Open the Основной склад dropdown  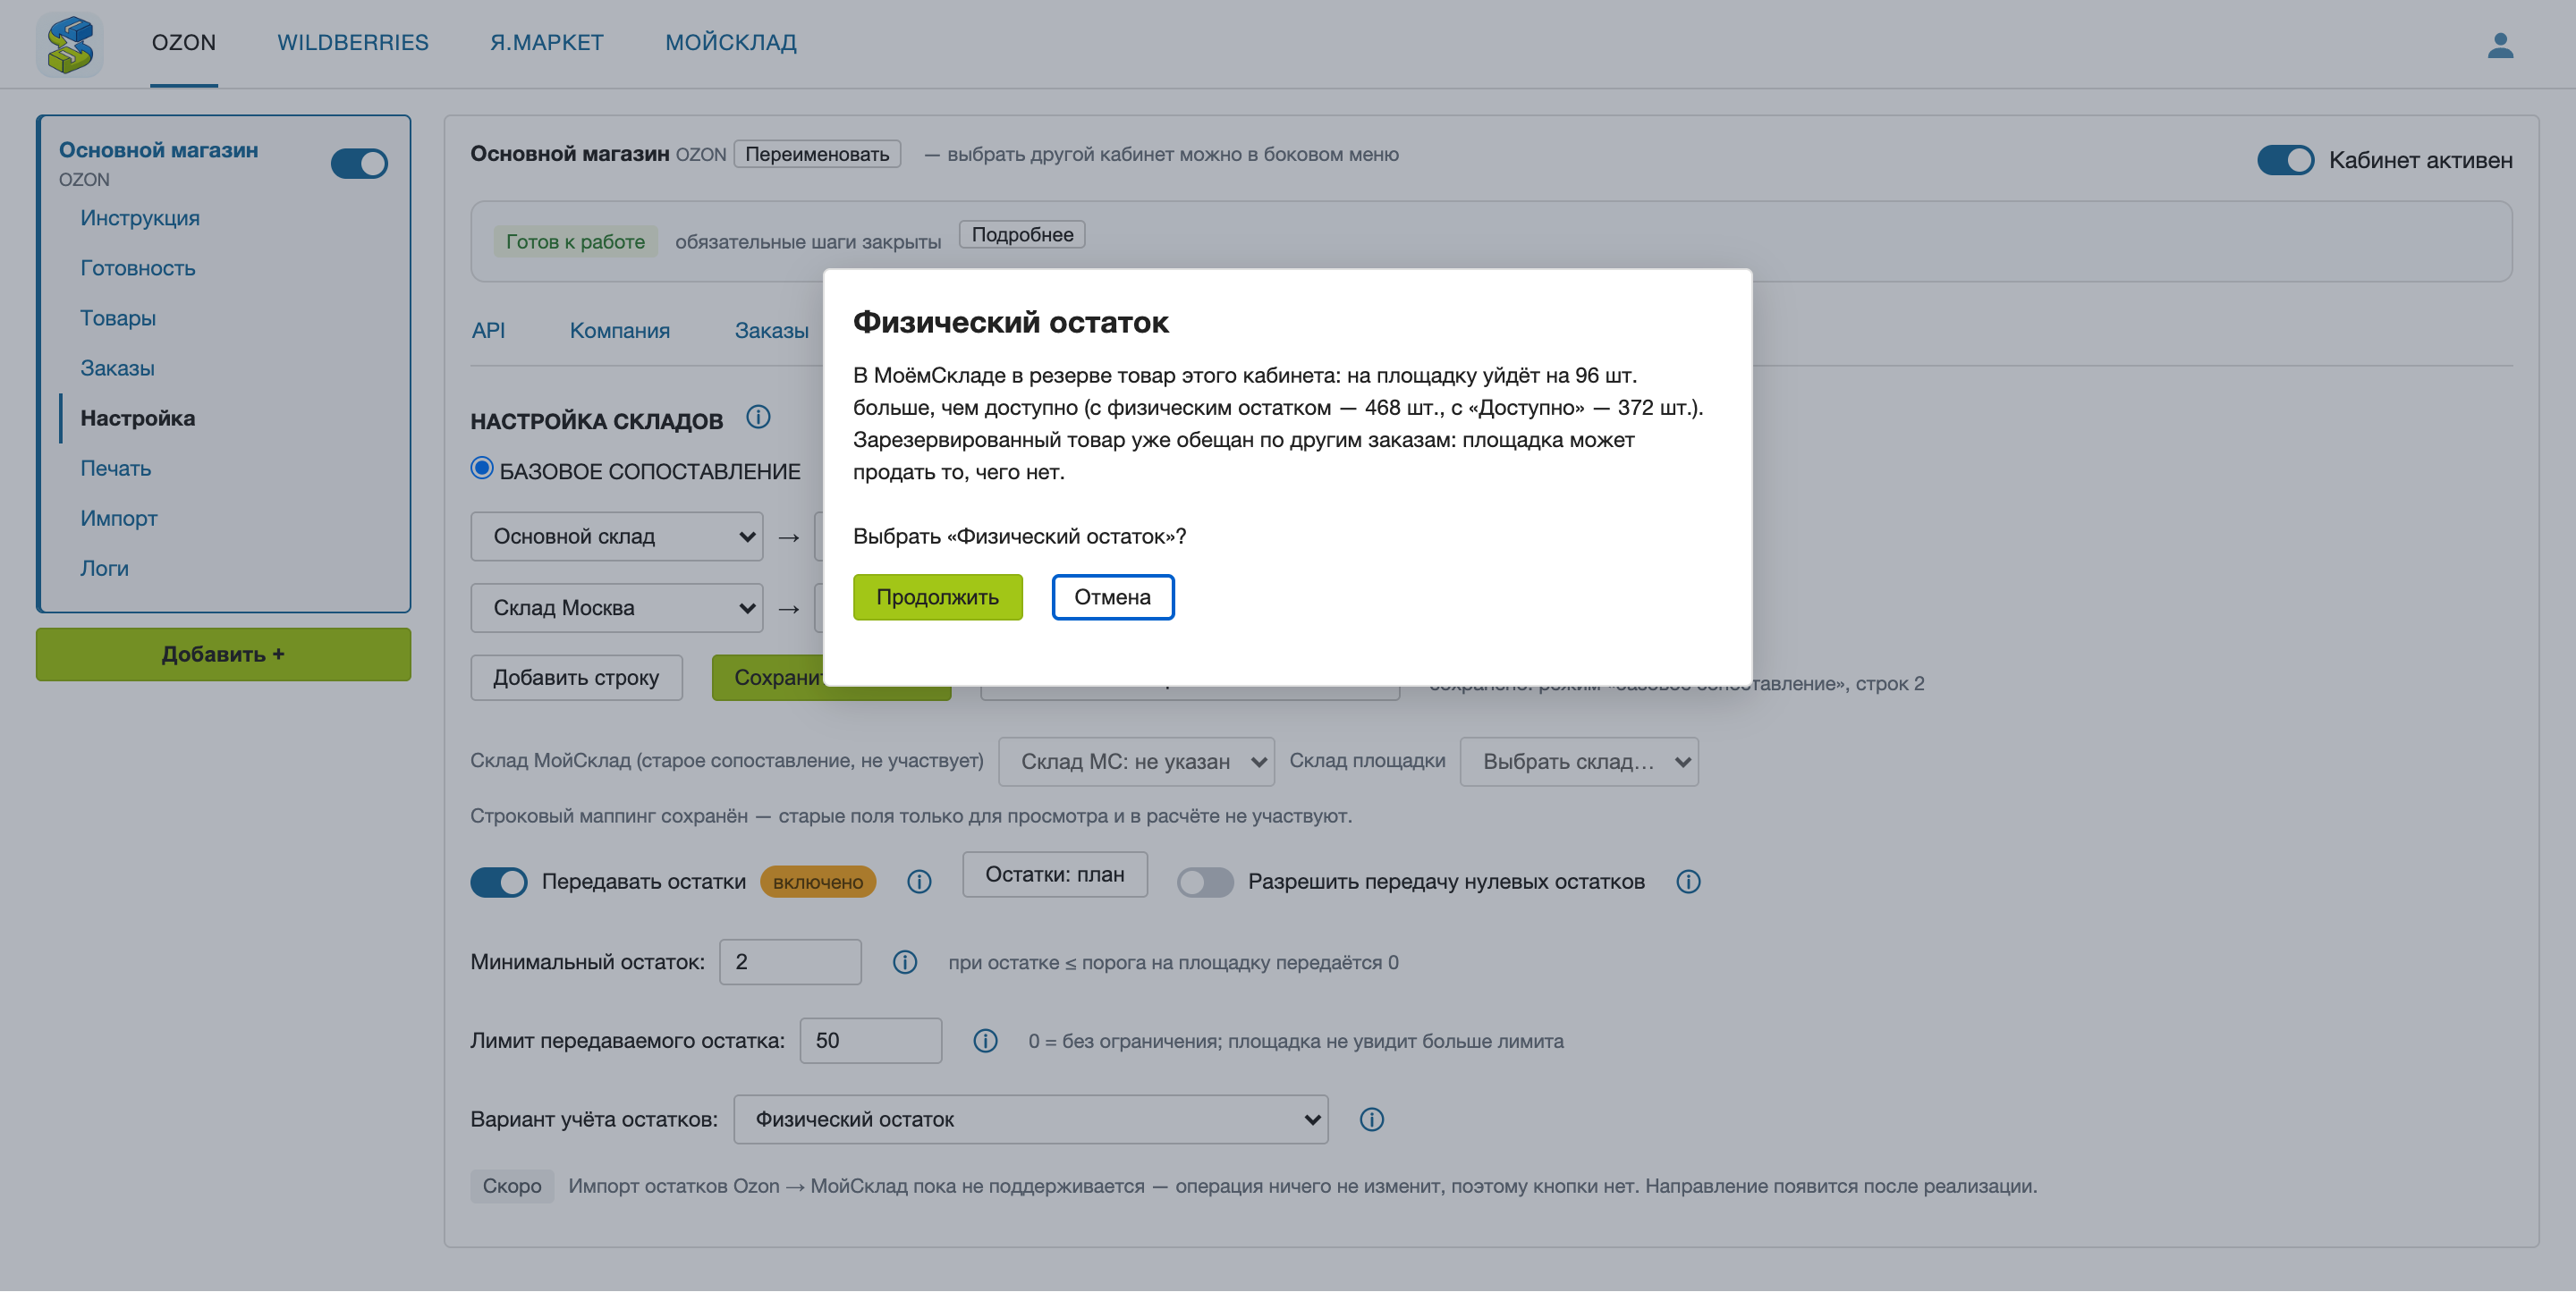617,537
